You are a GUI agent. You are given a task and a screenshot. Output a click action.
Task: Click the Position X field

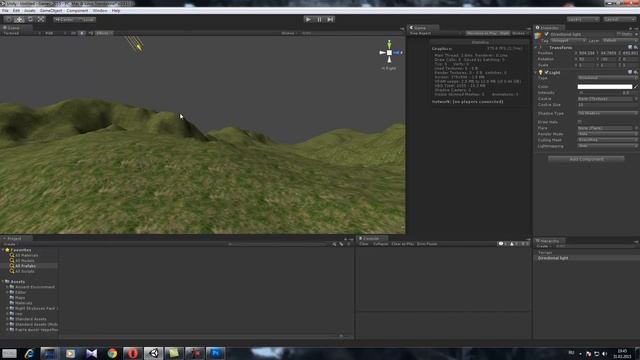click(586, 53)
